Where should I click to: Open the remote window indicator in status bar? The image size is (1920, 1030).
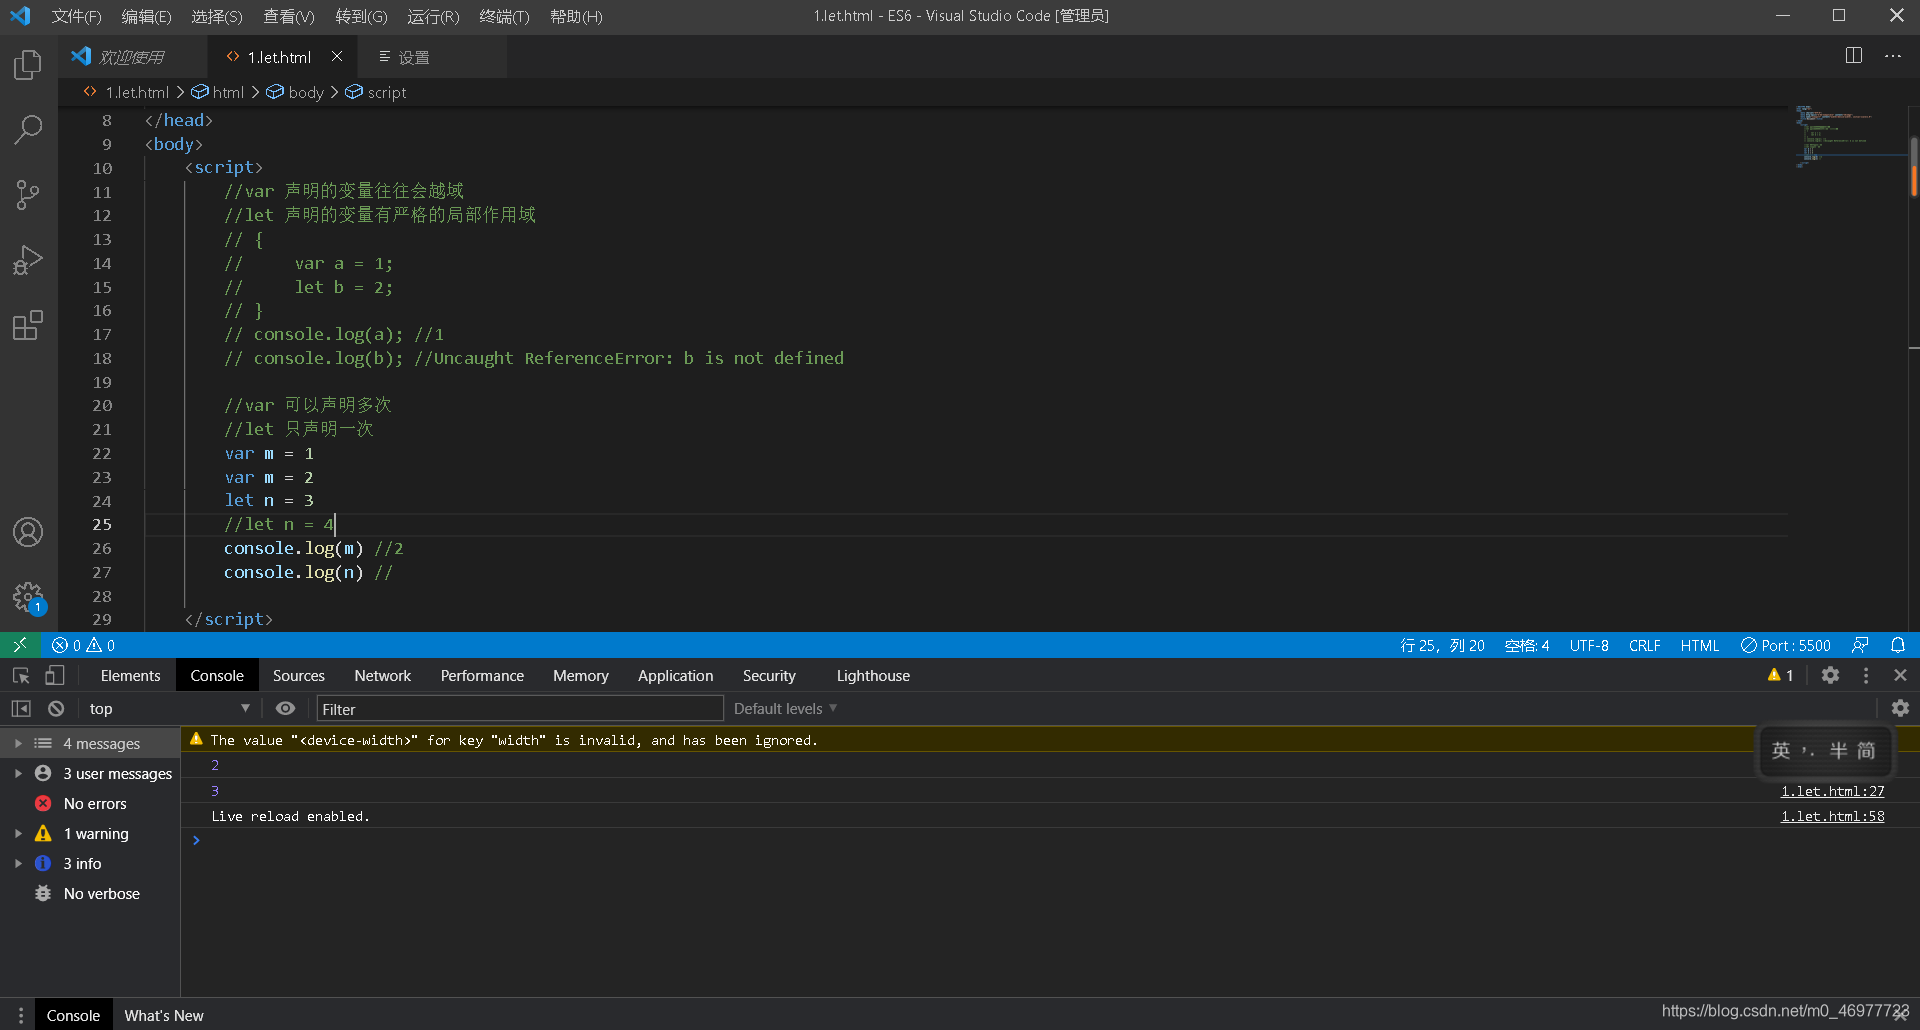tap(20, 645)
